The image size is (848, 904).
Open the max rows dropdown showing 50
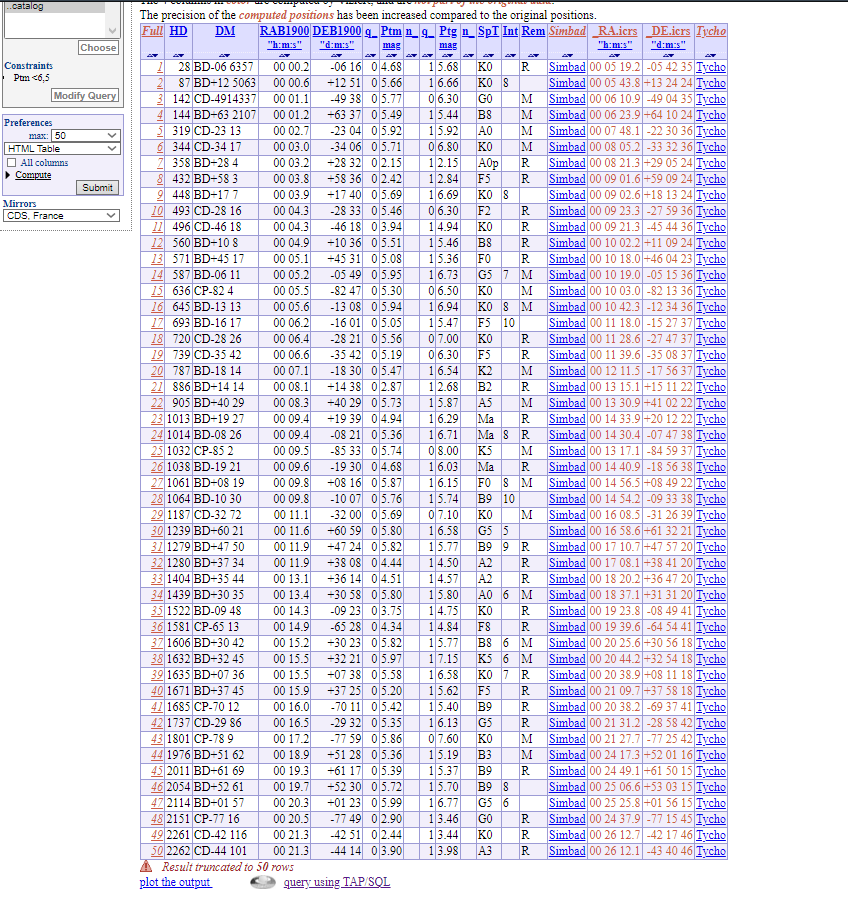click(85, 135)
